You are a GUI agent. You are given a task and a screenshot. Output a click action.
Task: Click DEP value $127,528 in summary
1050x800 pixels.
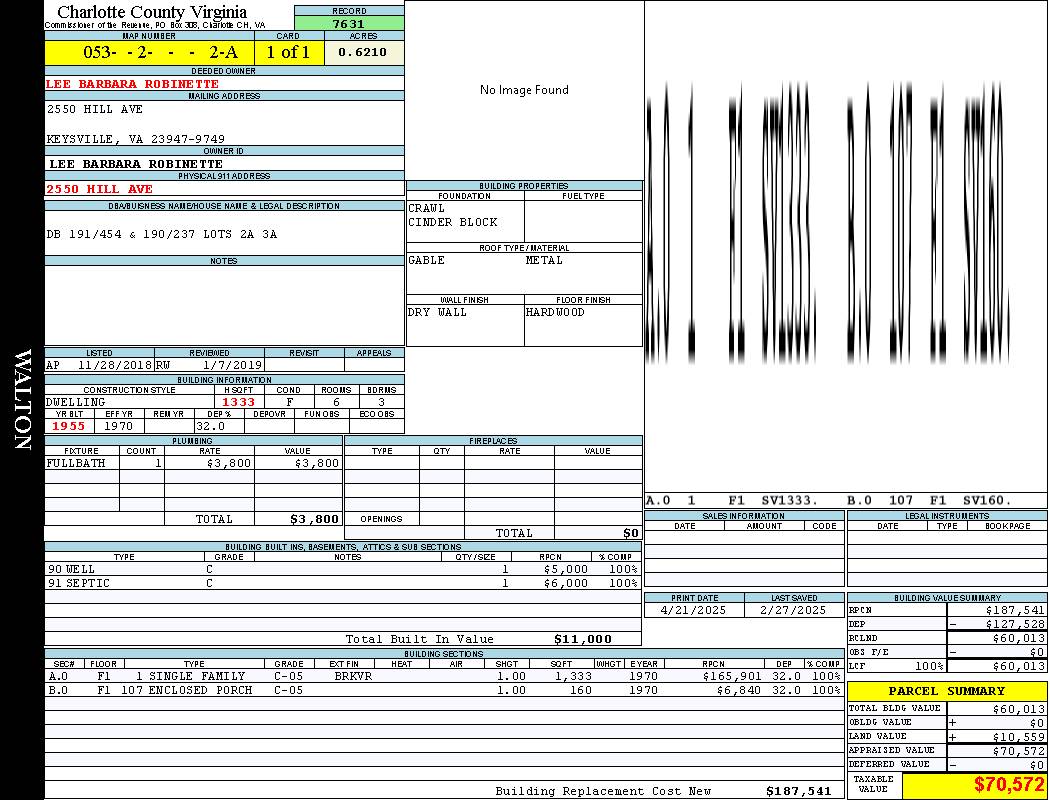pos(1015,624)
